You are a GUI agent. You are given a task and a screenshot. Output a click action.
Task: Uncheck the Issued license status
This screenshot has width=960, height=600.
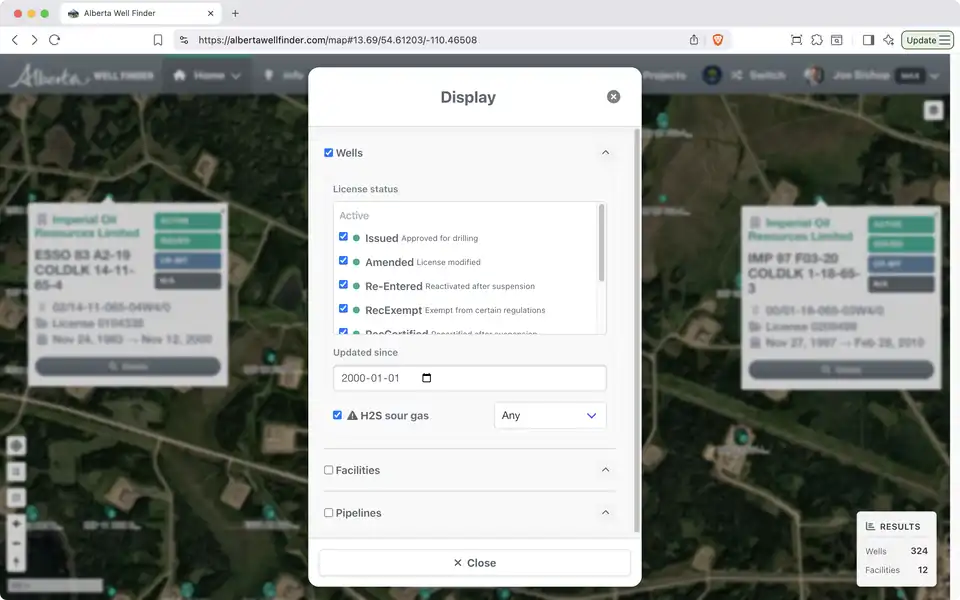[343, 237]
